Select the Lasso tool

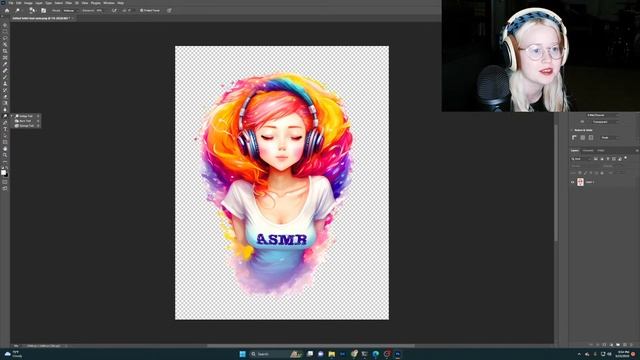point(5,38)
